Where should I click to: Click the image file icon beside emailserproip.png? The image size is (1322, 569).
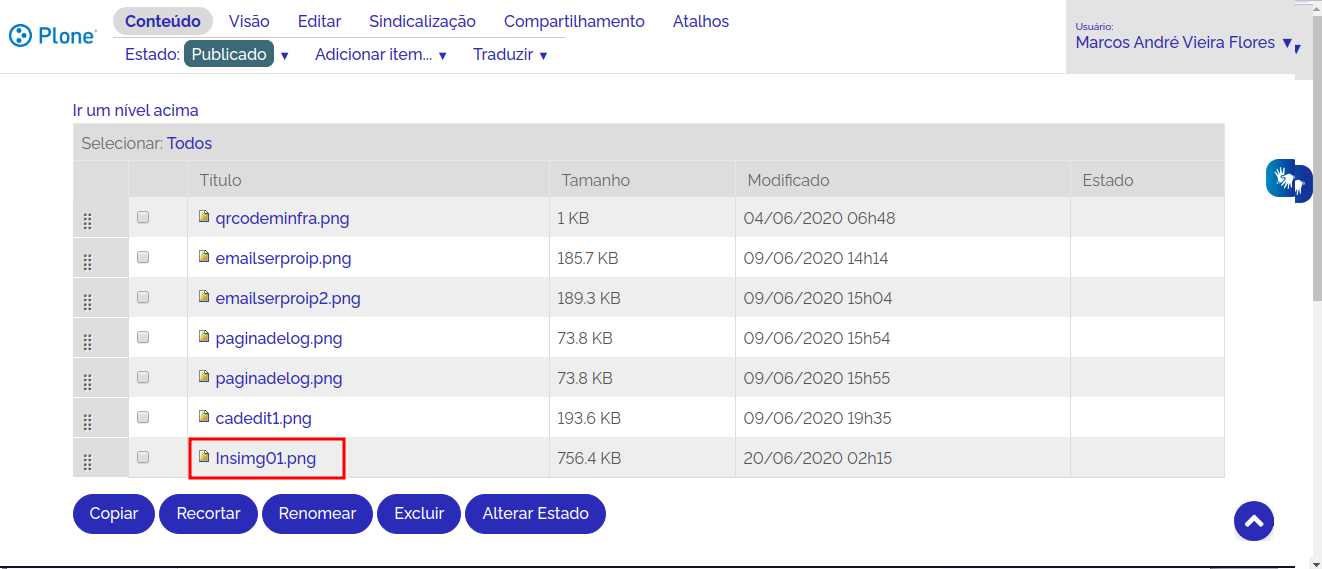click(x=204, y=256)
